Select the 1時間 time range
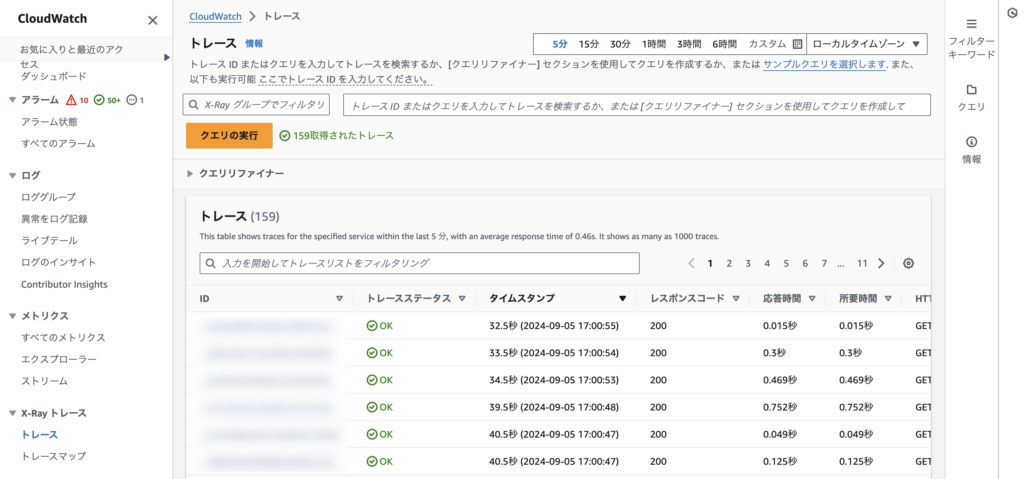This screenshot has width=1024, height=479. [654, 44]
